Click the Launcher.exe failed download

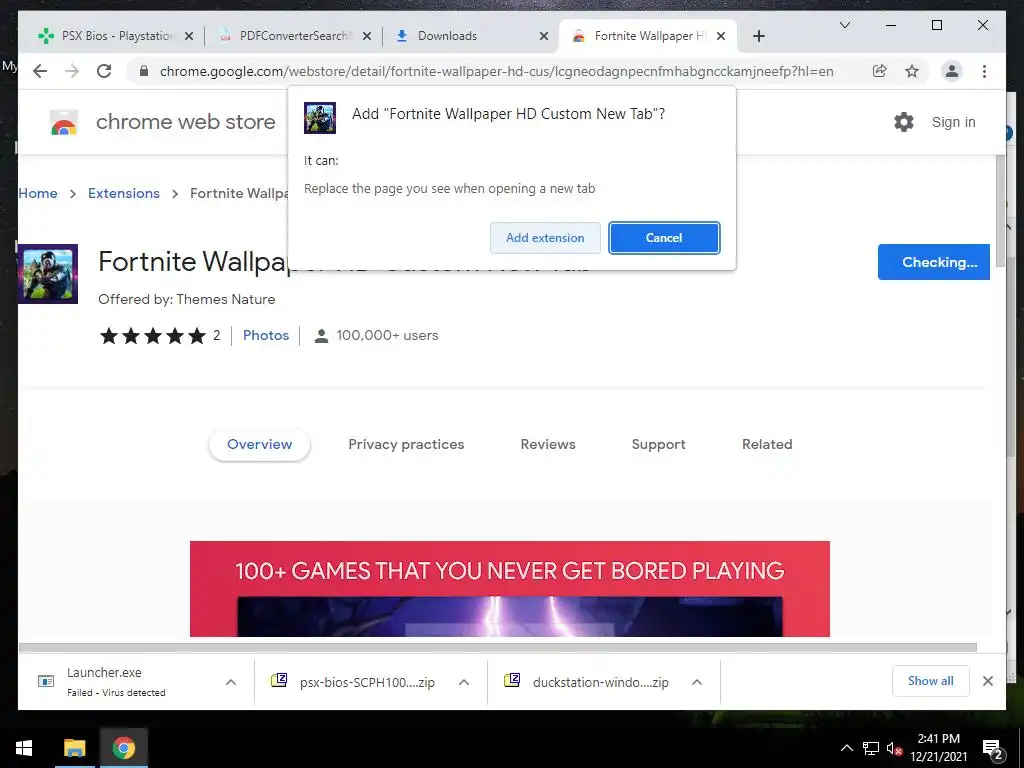(116, 682)
